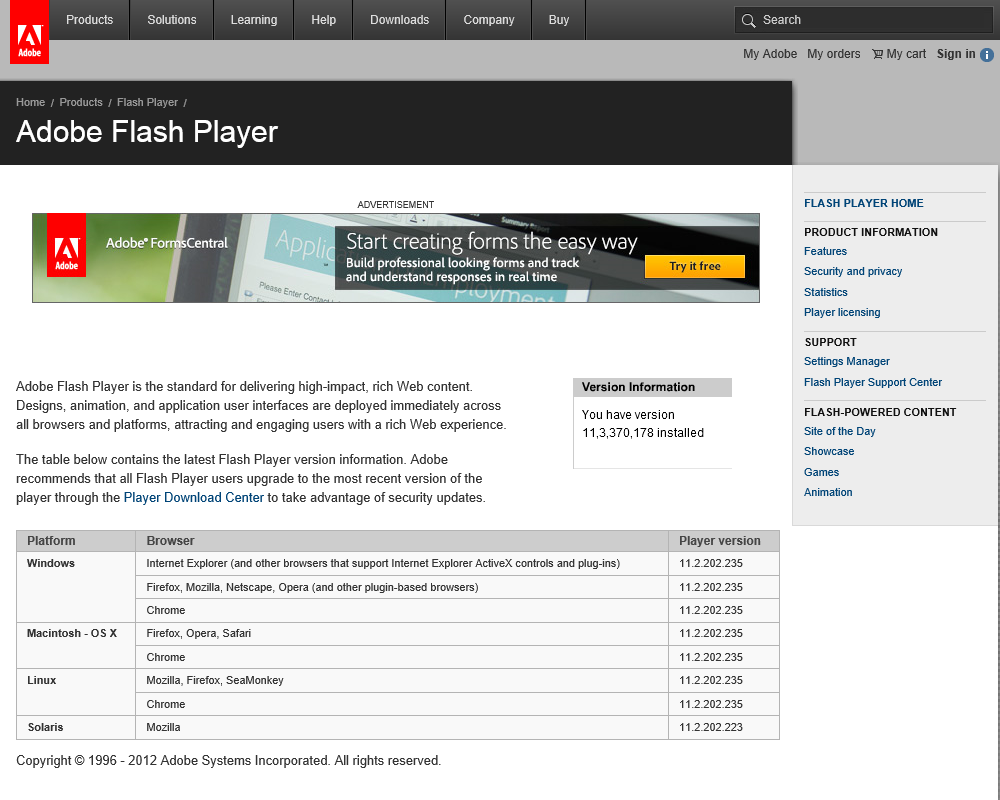Screen dimensions: 1000x800
Task: Click the blue info icon beside Sign in
Action: pyautogui.click(x=987, y=55)
